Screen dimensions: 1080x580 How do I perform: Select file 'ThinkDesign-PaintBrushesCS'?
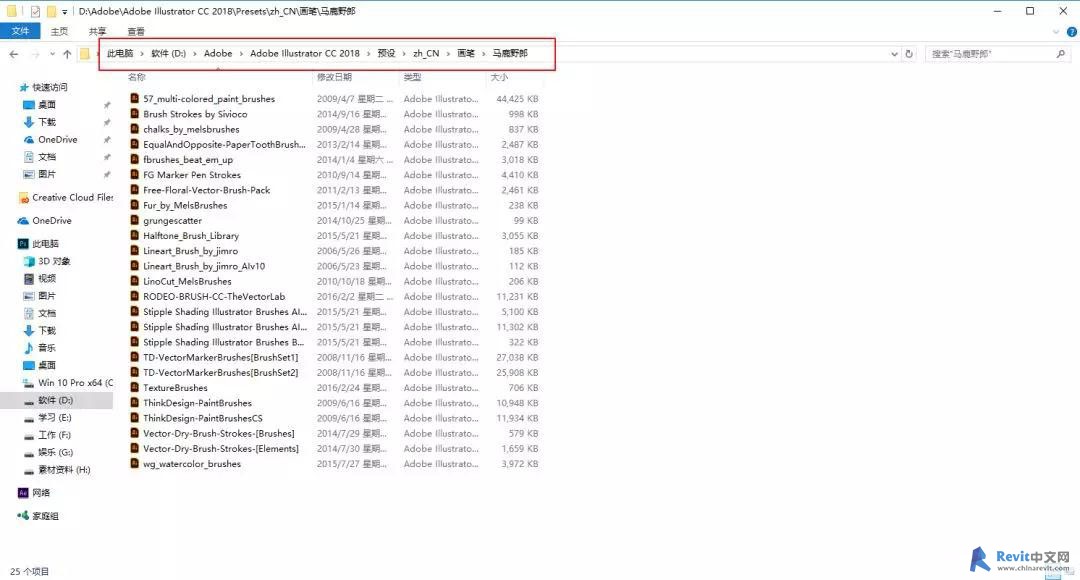202,418
